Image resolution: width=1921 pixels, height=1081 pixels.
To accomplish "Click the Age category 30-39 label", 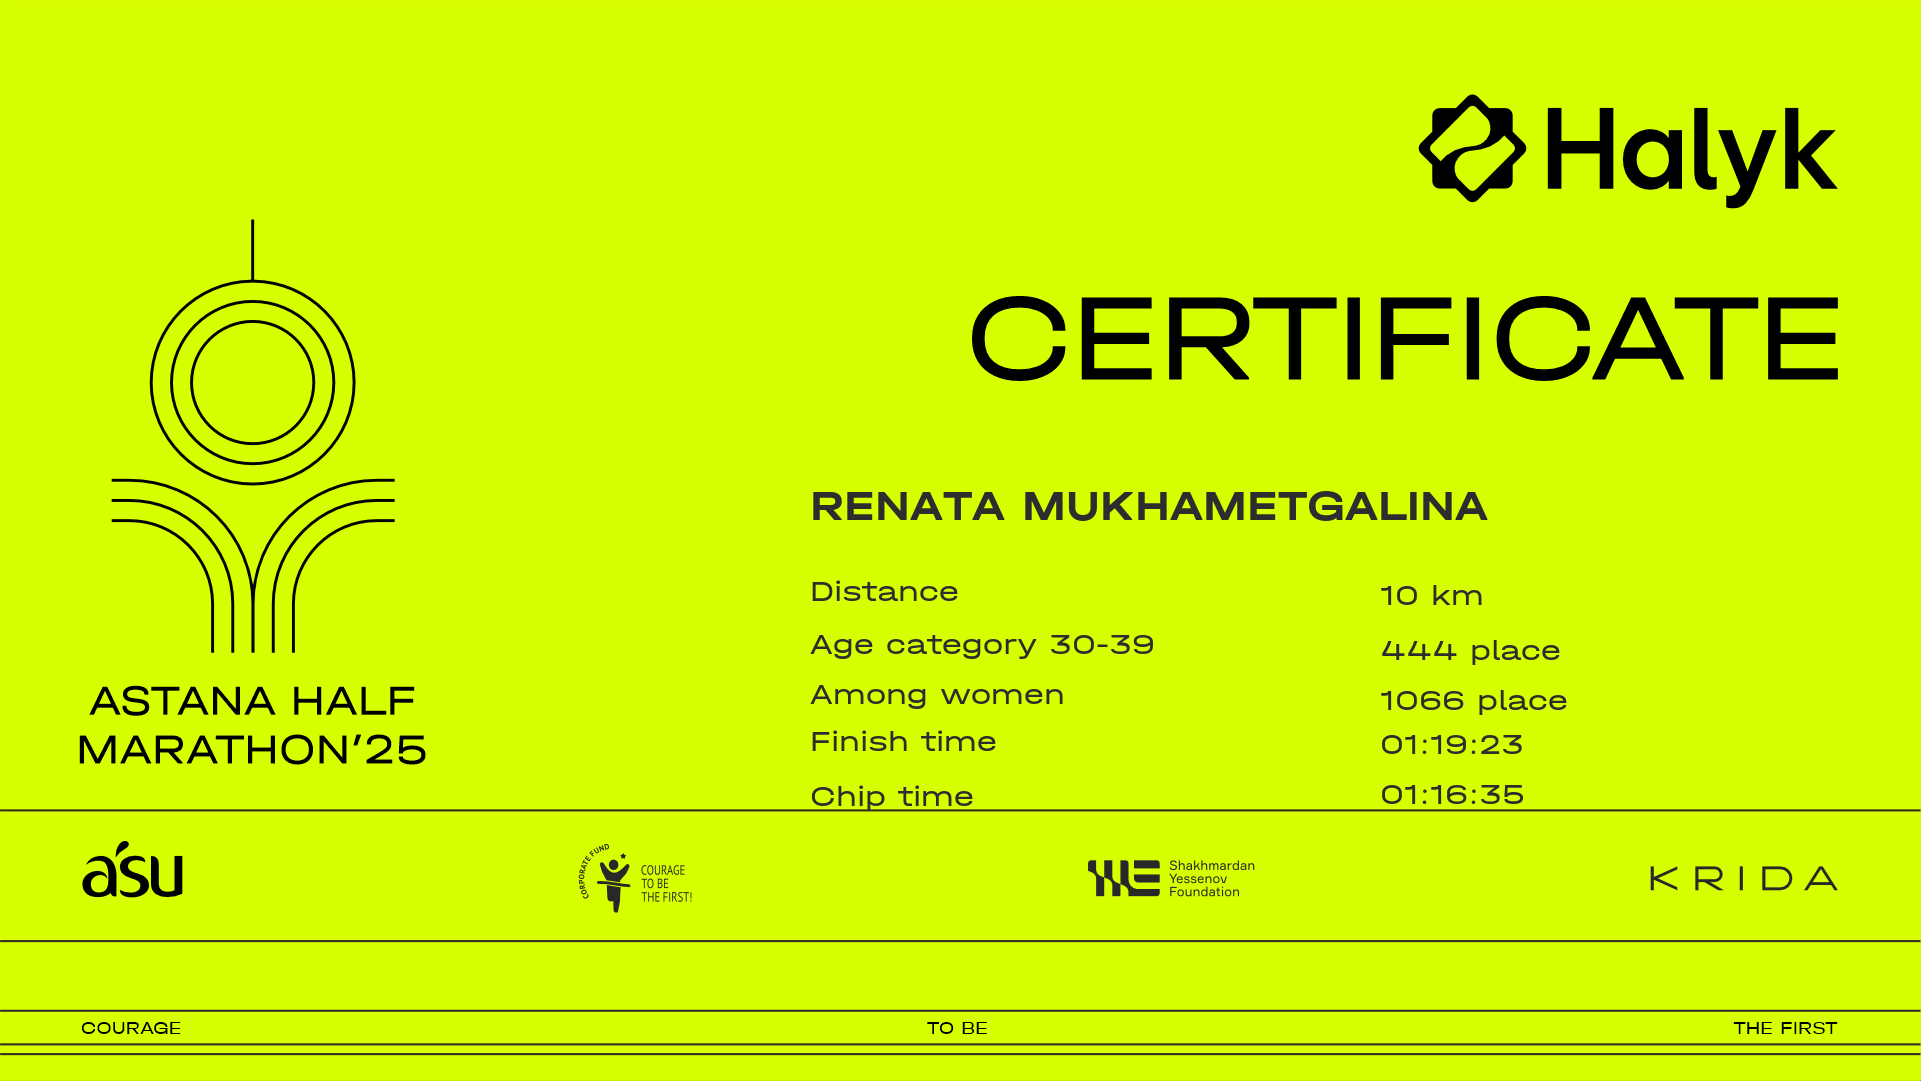I will 982,645.
